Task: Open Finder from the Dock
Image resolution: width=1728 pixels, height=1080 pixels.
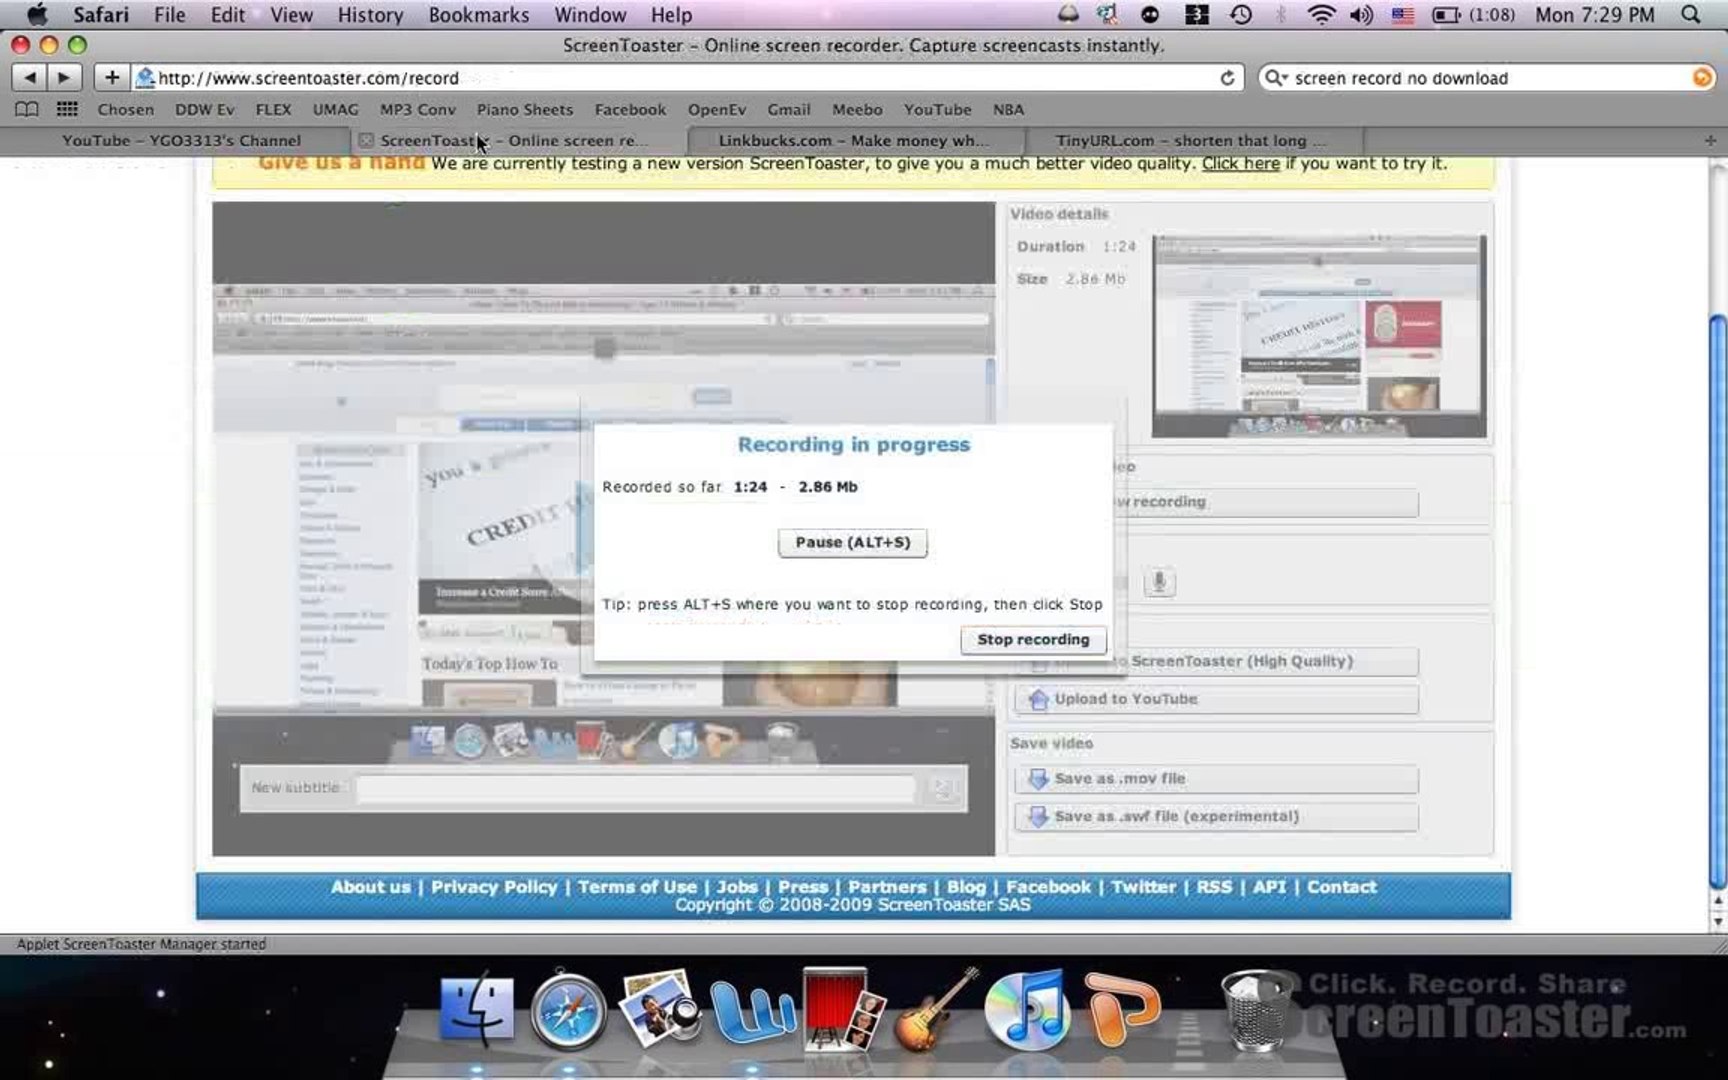Action: pos(476,1010)
